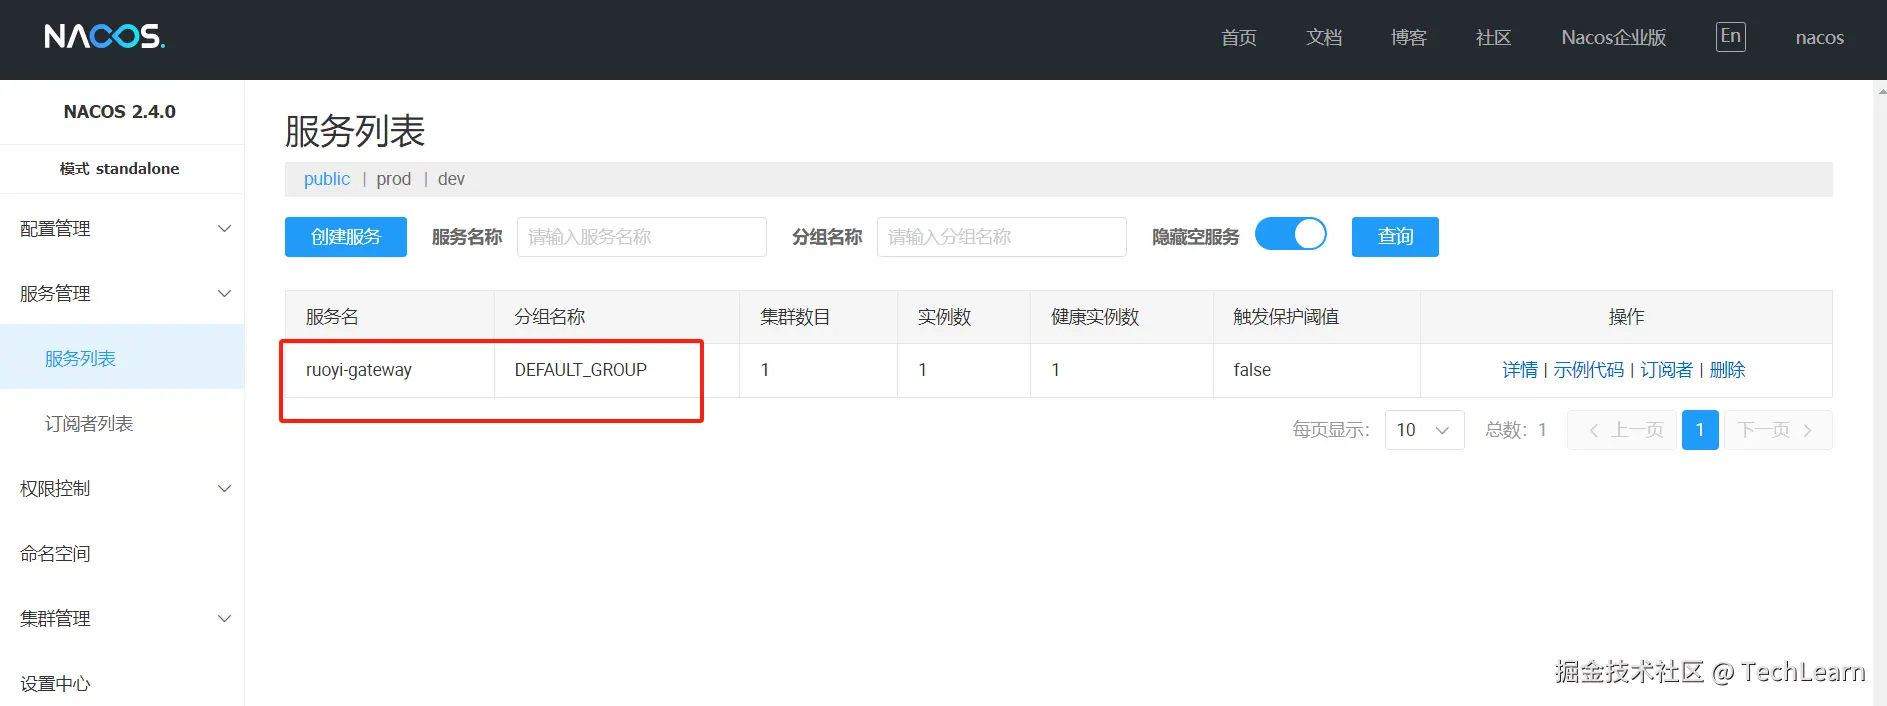Focus the 服务名称 input field
Viewport: 1887px width, 706px height.
tap(642, 237)
